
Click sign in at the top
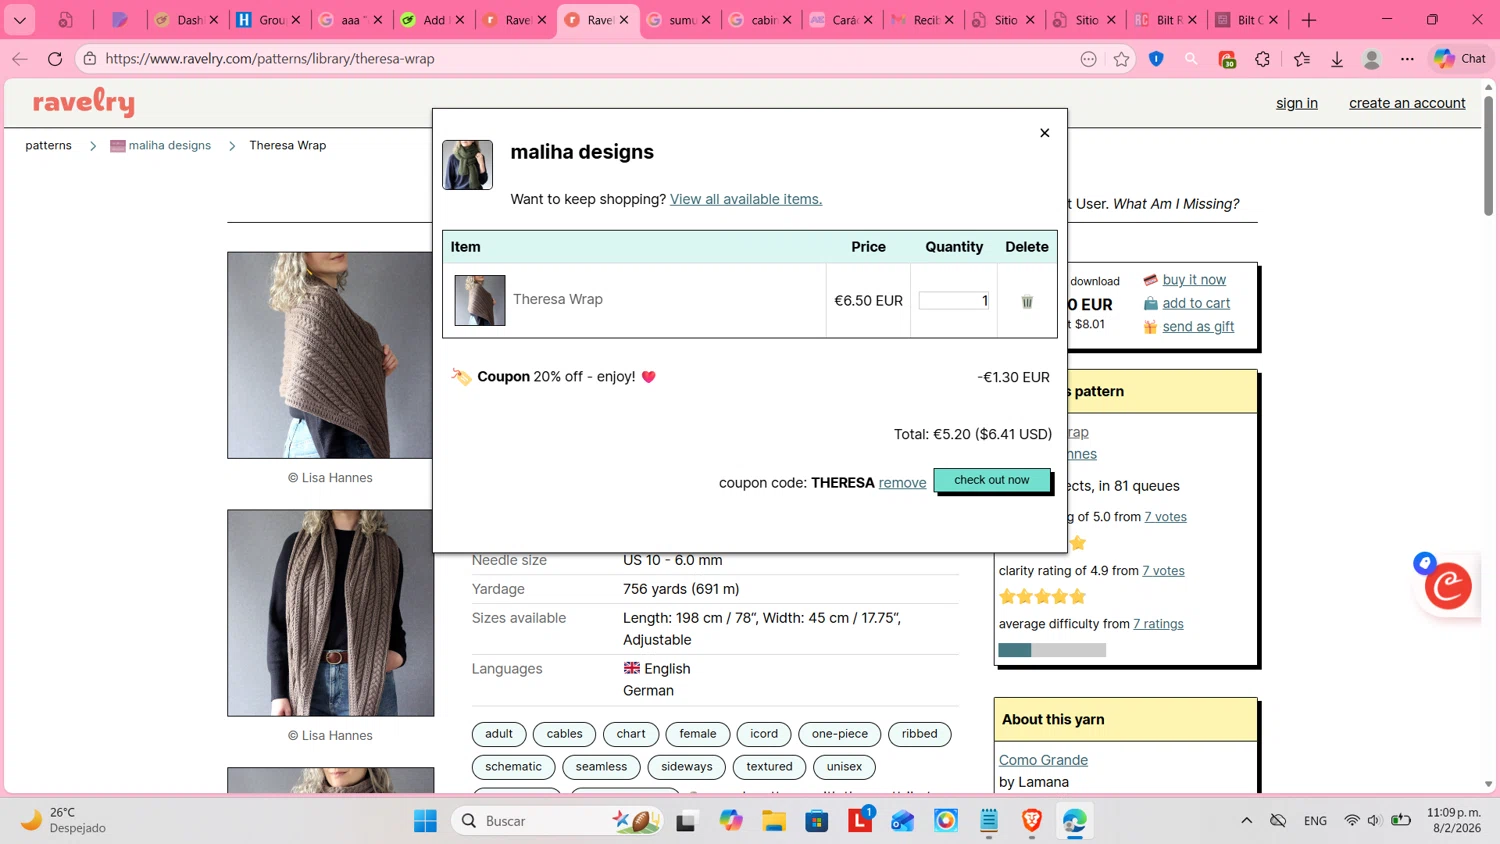(x=1296, y=103)
